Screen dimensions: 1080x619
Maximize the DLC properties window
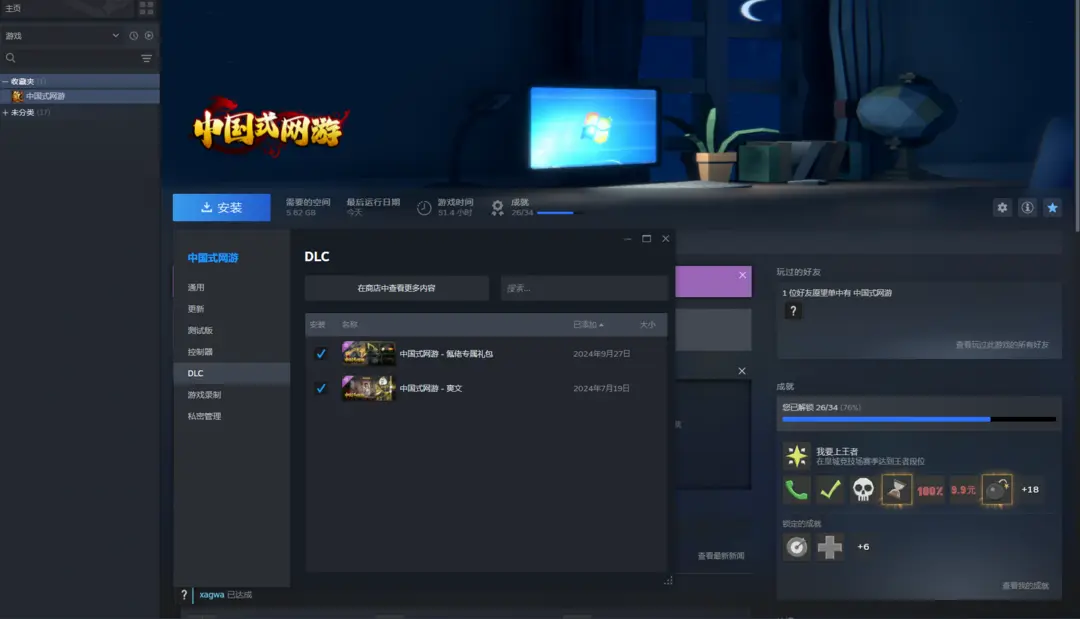646,238
